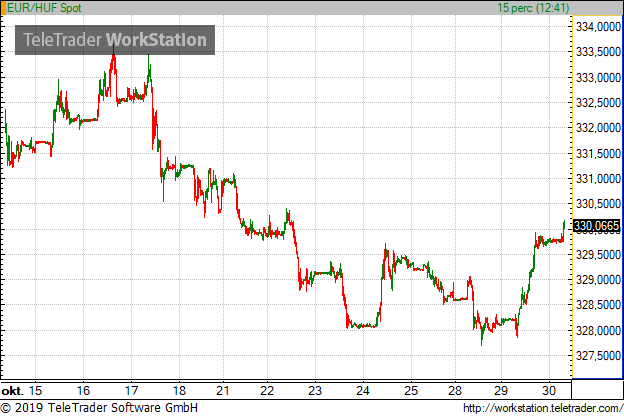Click the 15 perc (12:41) interval label
Image resolution: width=624 pixels, height=417 pixels.
click(533, 8)
